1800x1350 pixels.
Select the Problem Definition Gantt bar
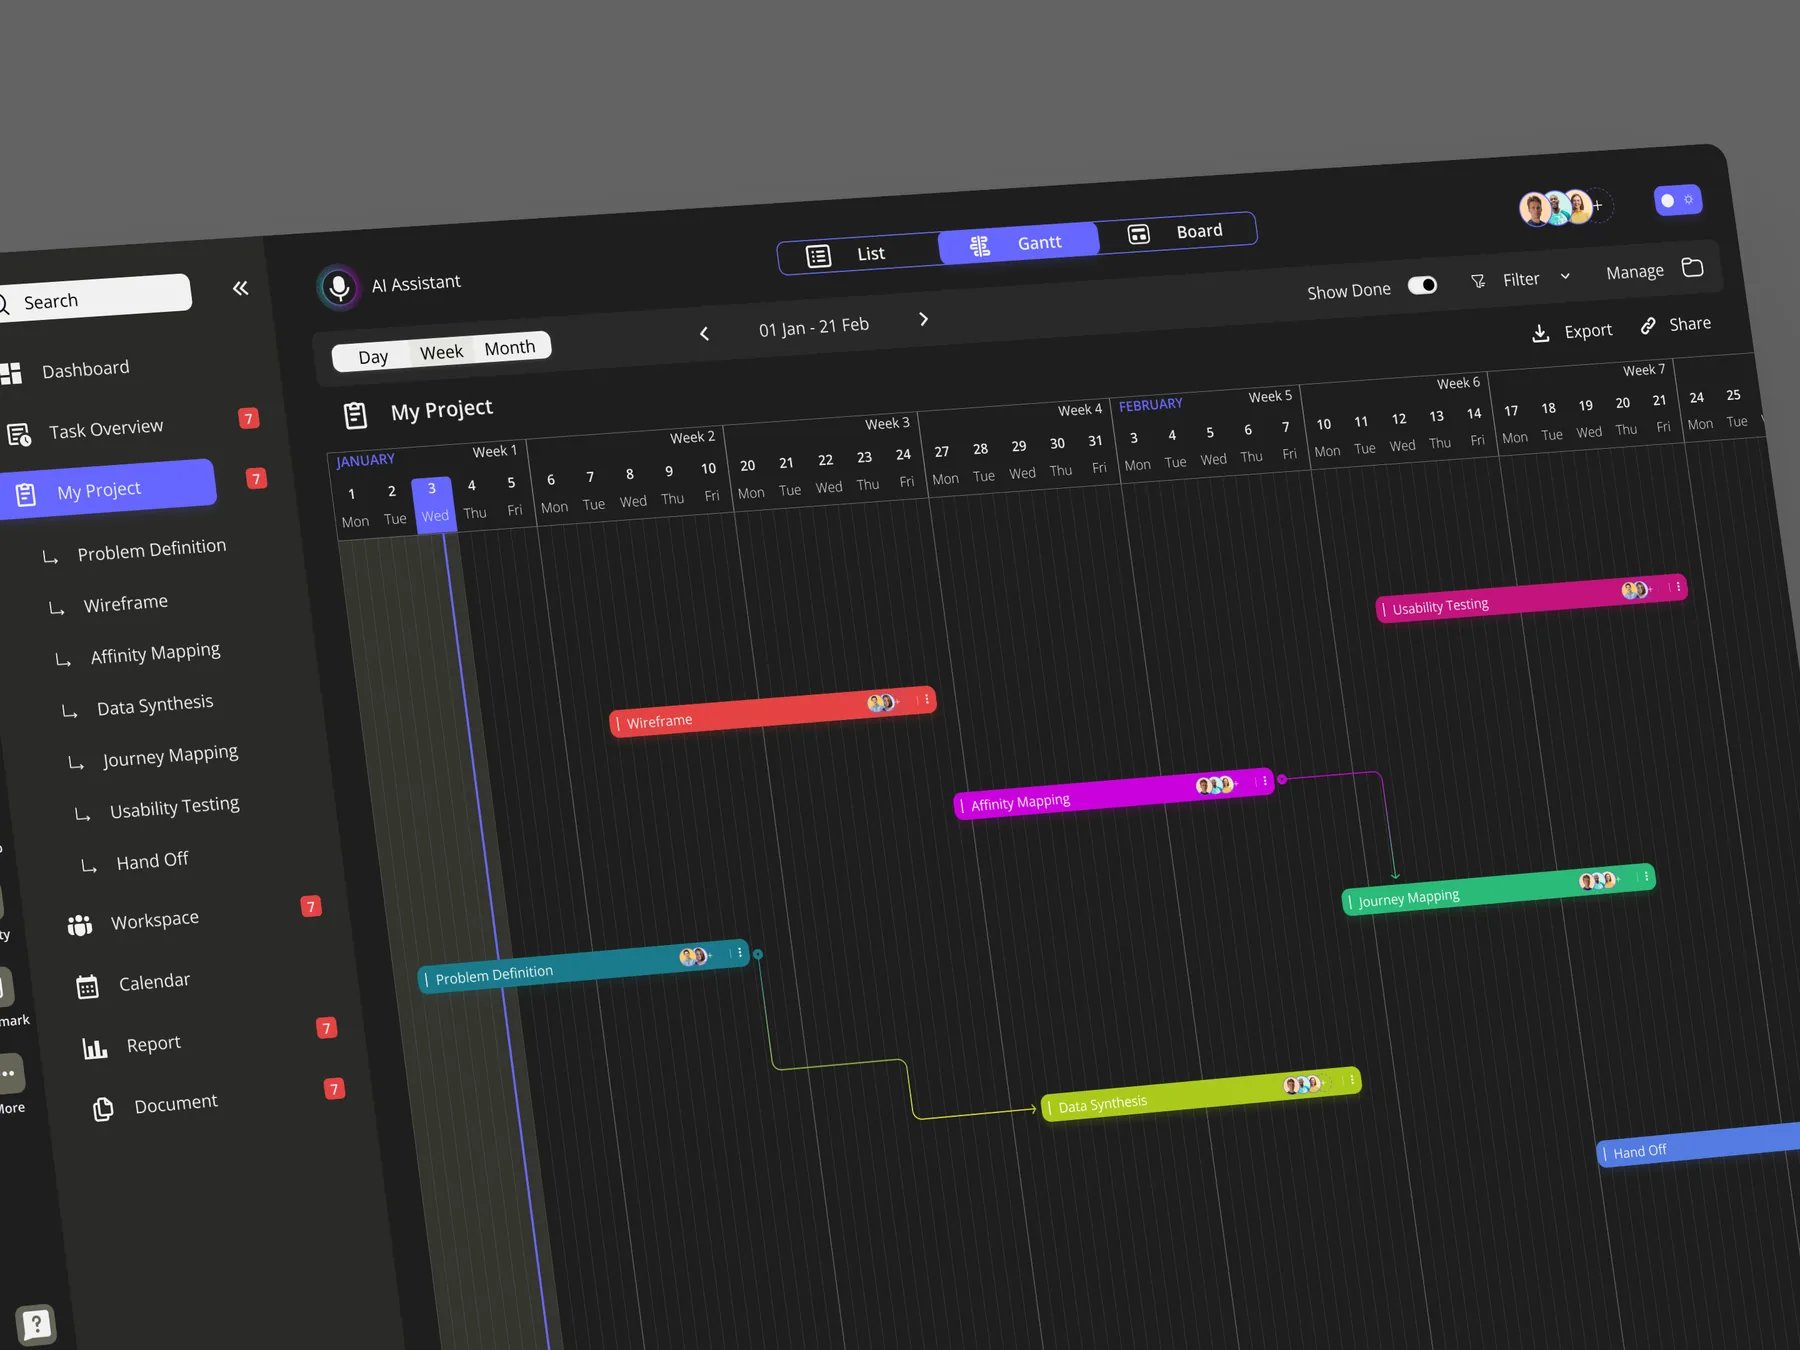583,966
